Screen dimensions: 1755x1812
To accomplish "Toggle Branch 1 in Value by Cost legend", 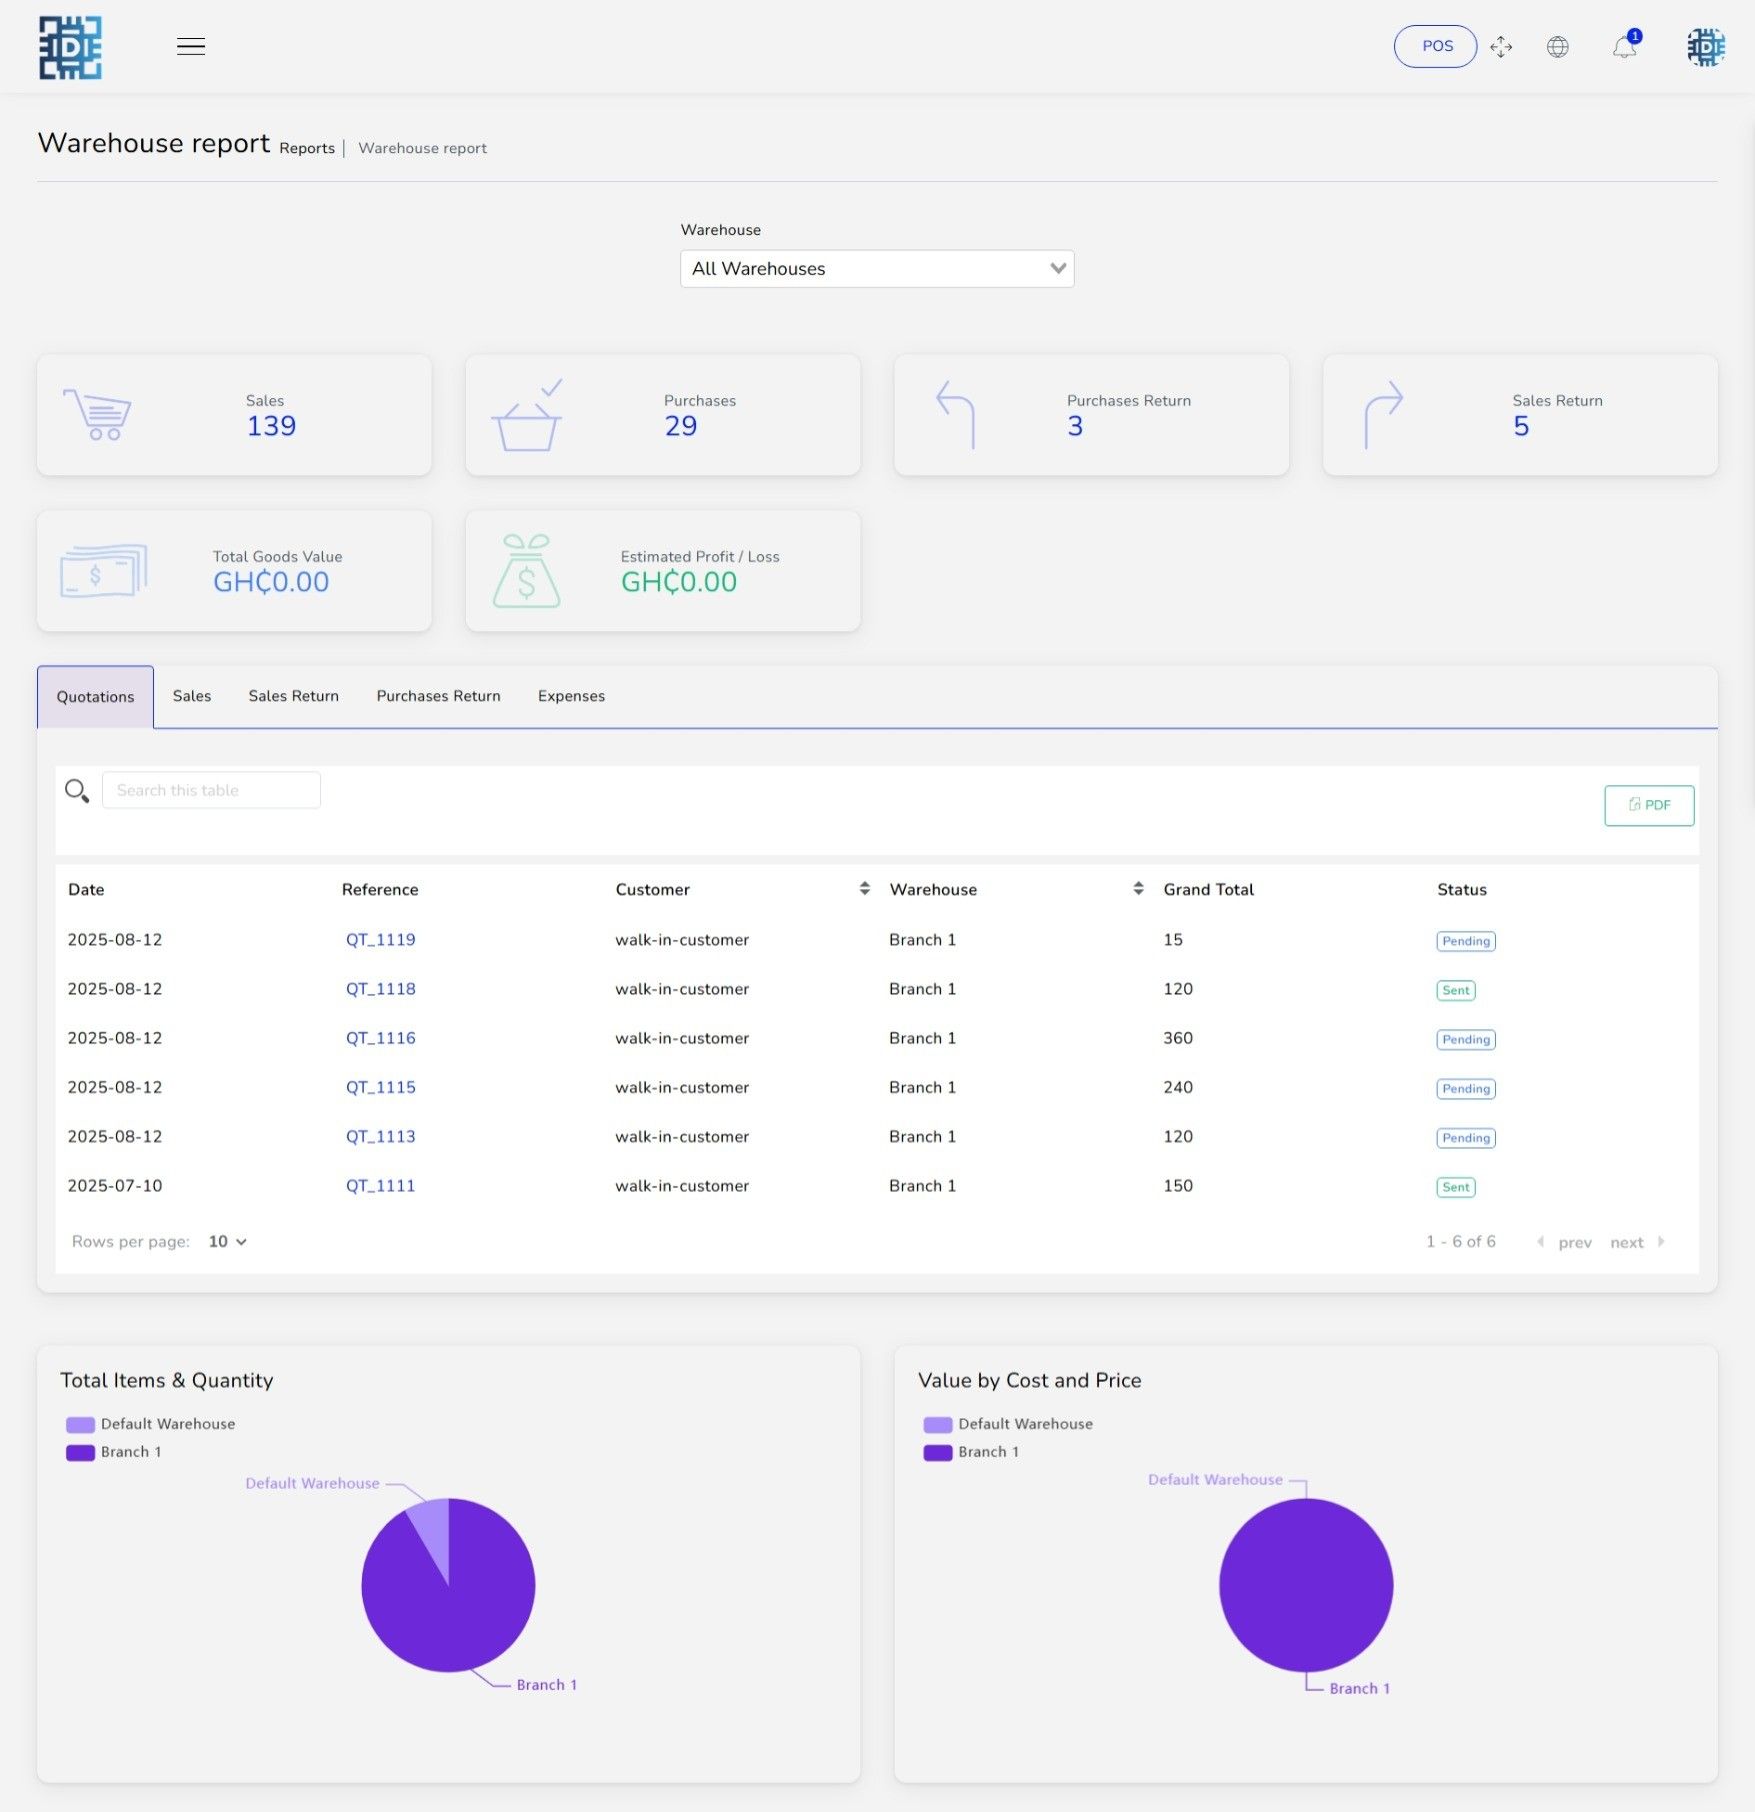I will pos(971,1452).
